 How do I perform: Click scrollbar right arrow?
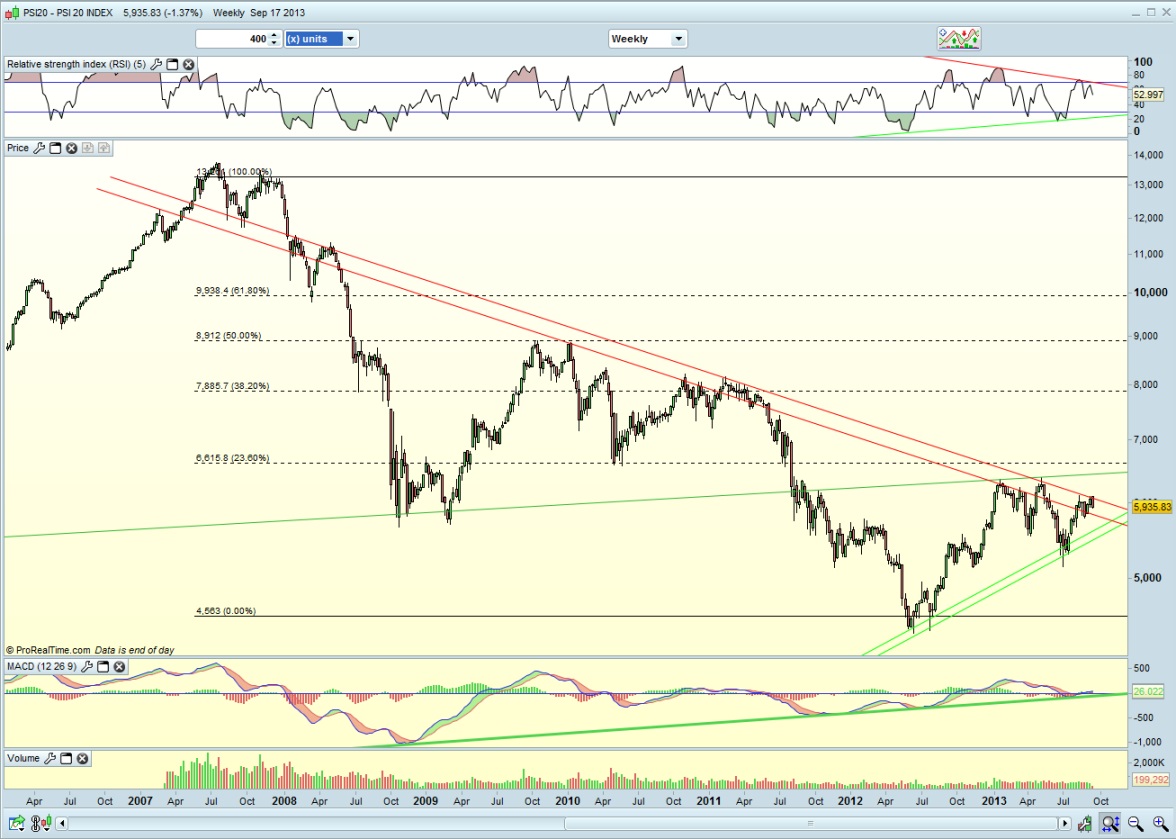(x=1064, y=823)
